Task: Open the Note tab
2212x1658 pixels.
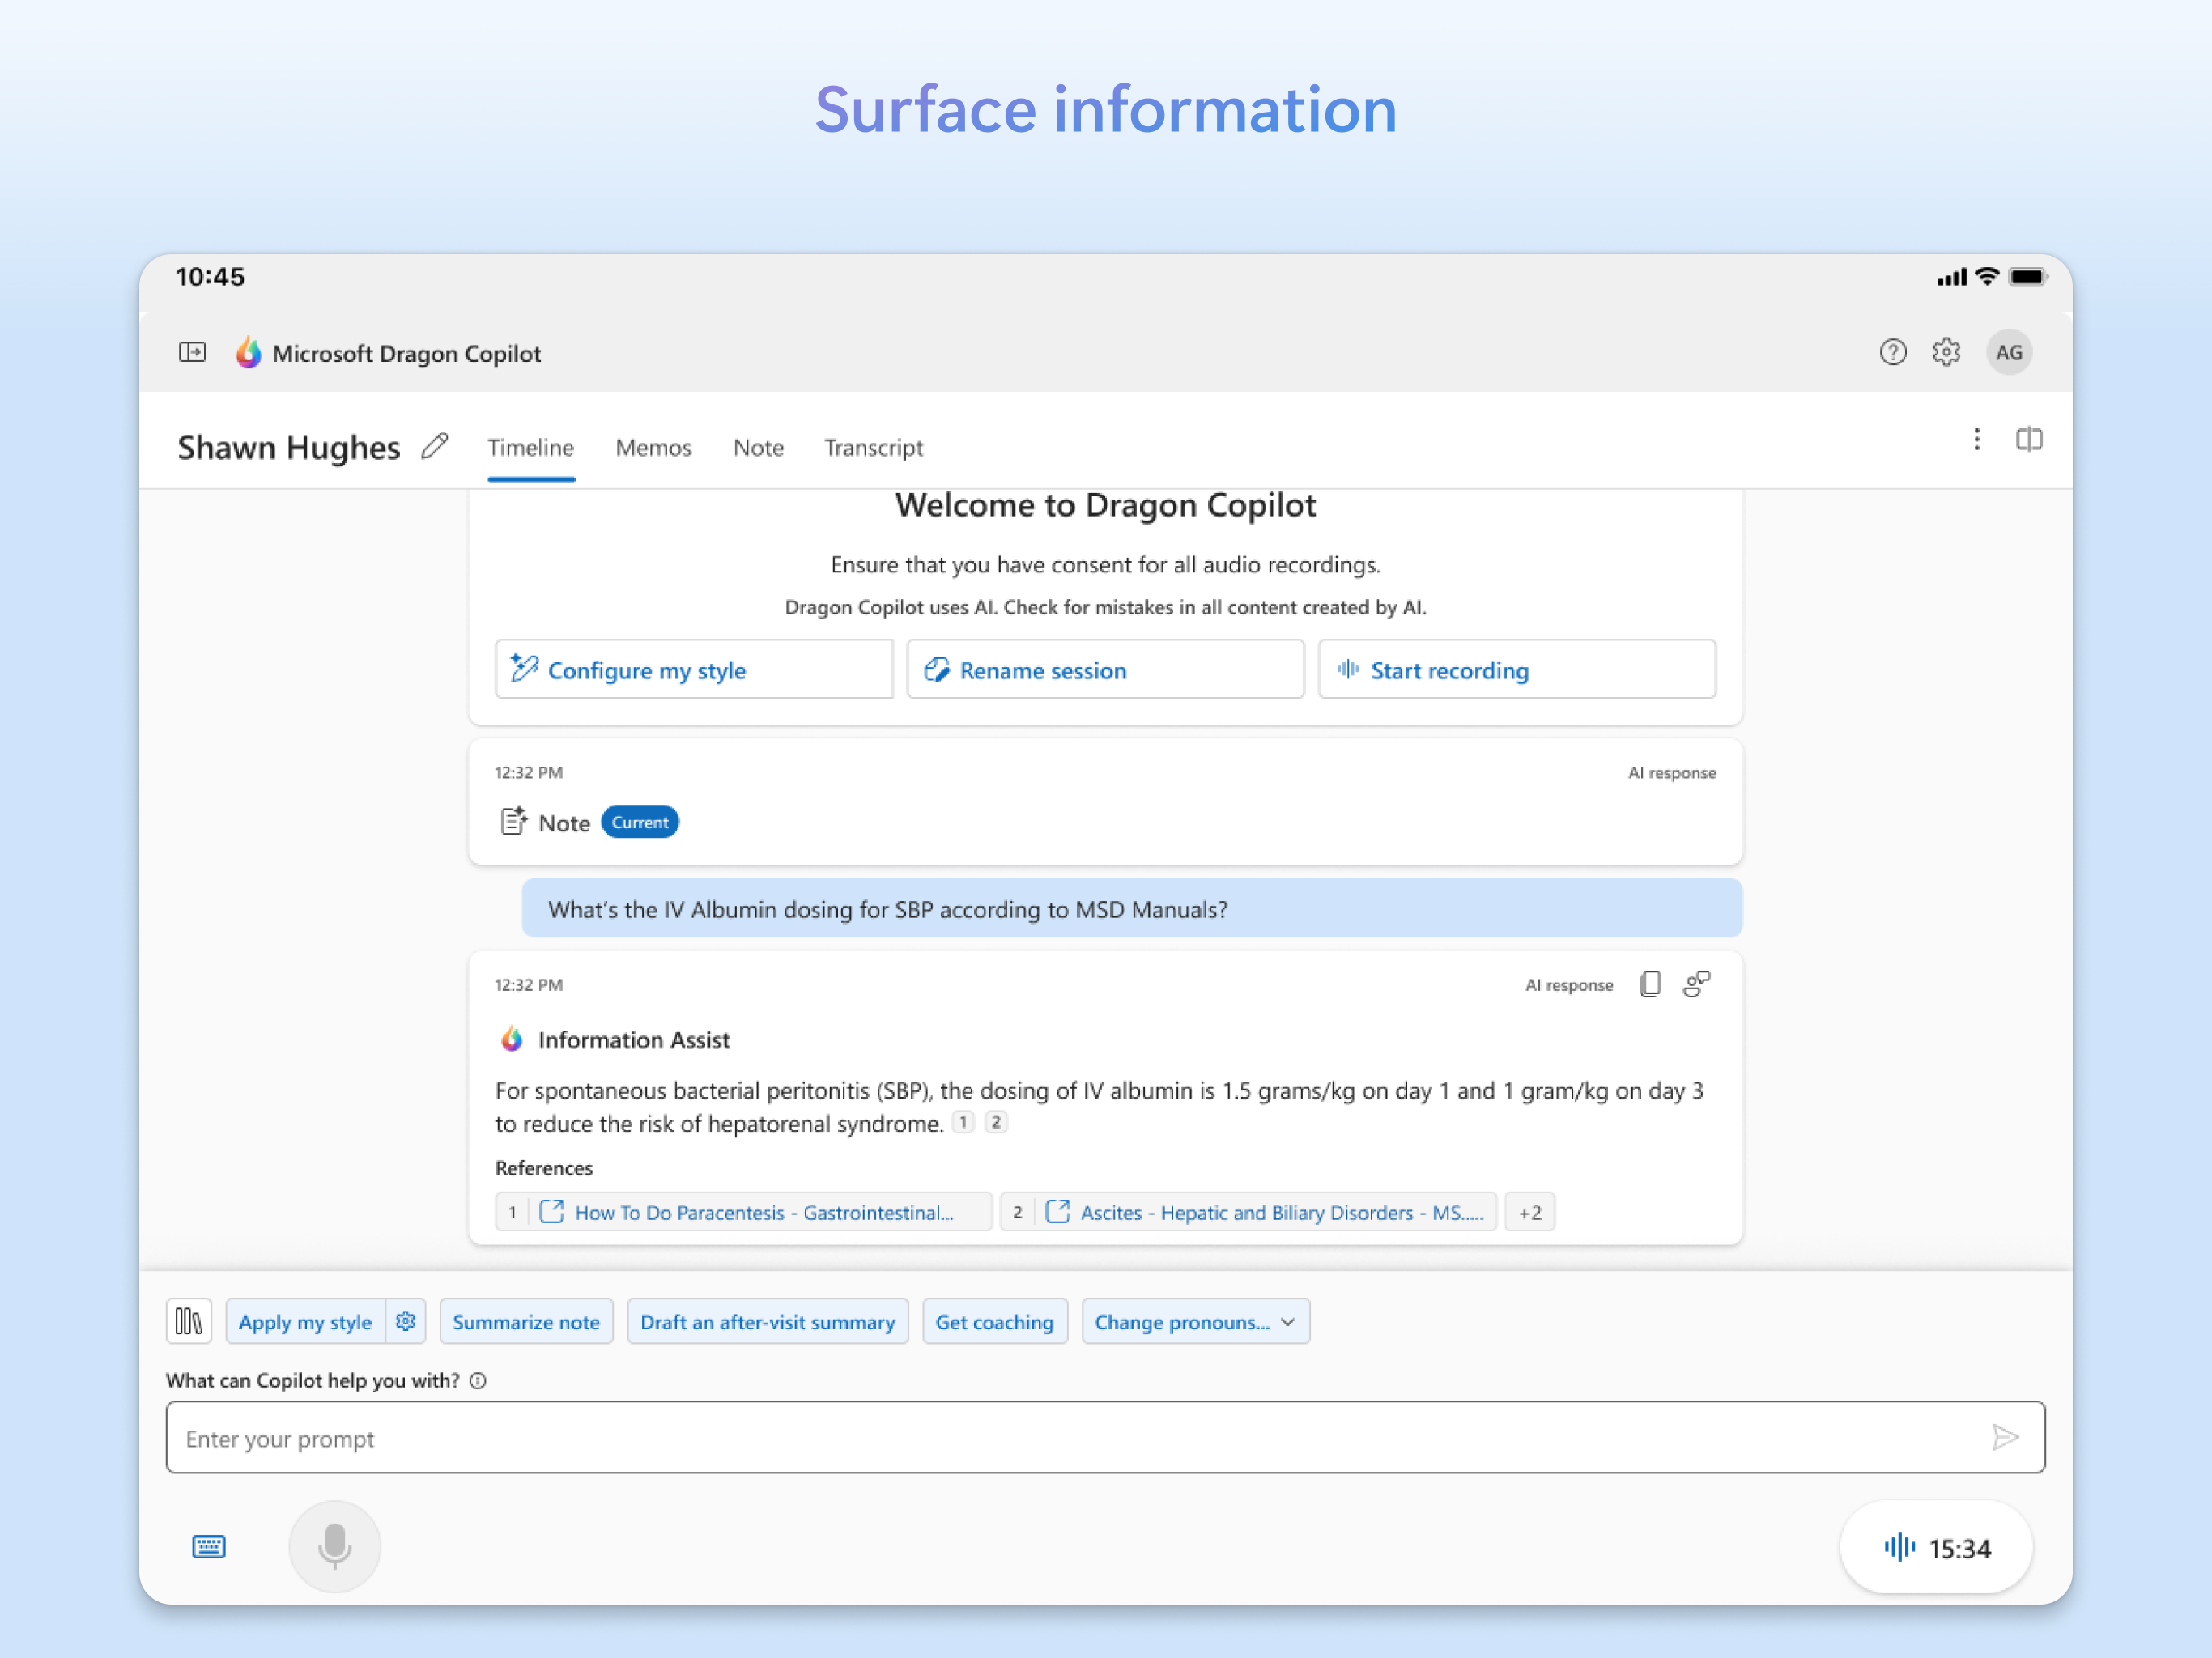Action: pos(758,447)
